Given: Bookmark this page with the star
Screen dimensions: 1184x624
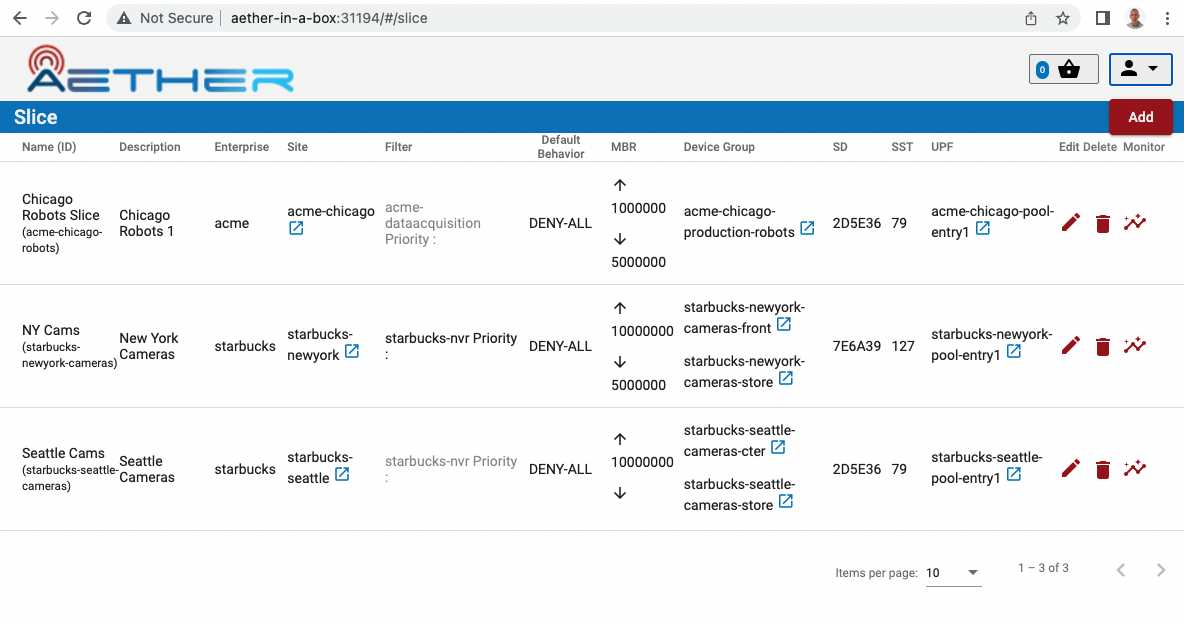Looking at the screenshot, I should [x=1063, y=18].
